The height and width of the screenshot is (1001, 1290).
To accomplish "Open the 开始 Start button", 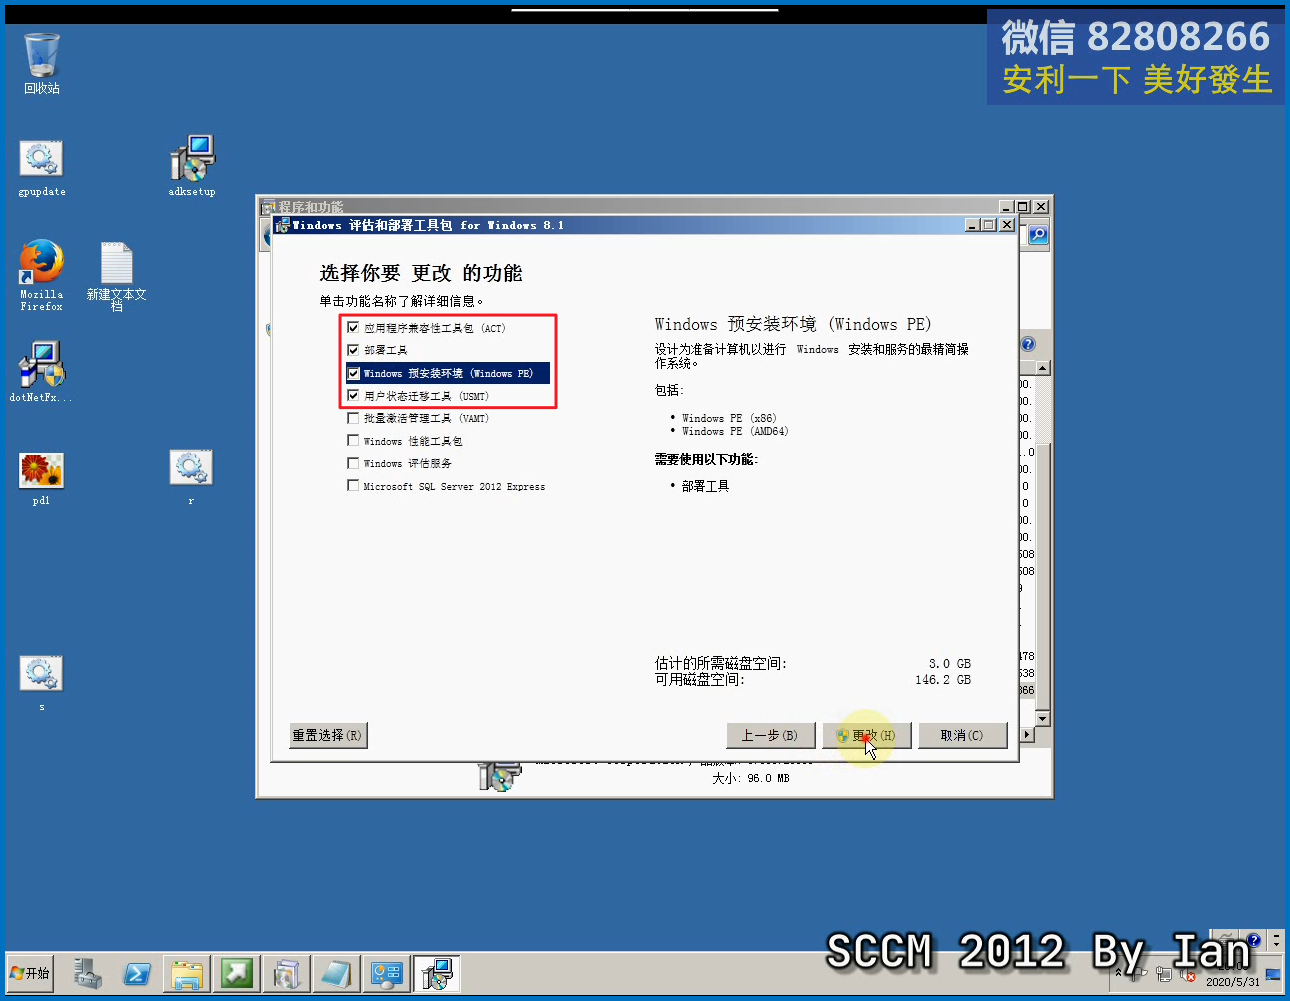I will (30, 973).
